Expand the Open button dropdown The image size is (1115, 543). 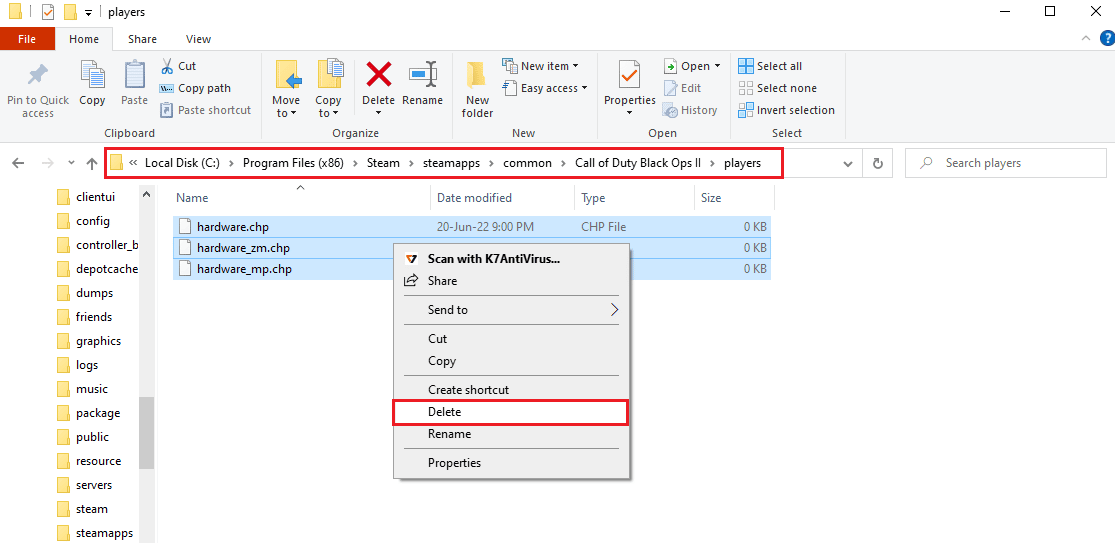point(717,66)
